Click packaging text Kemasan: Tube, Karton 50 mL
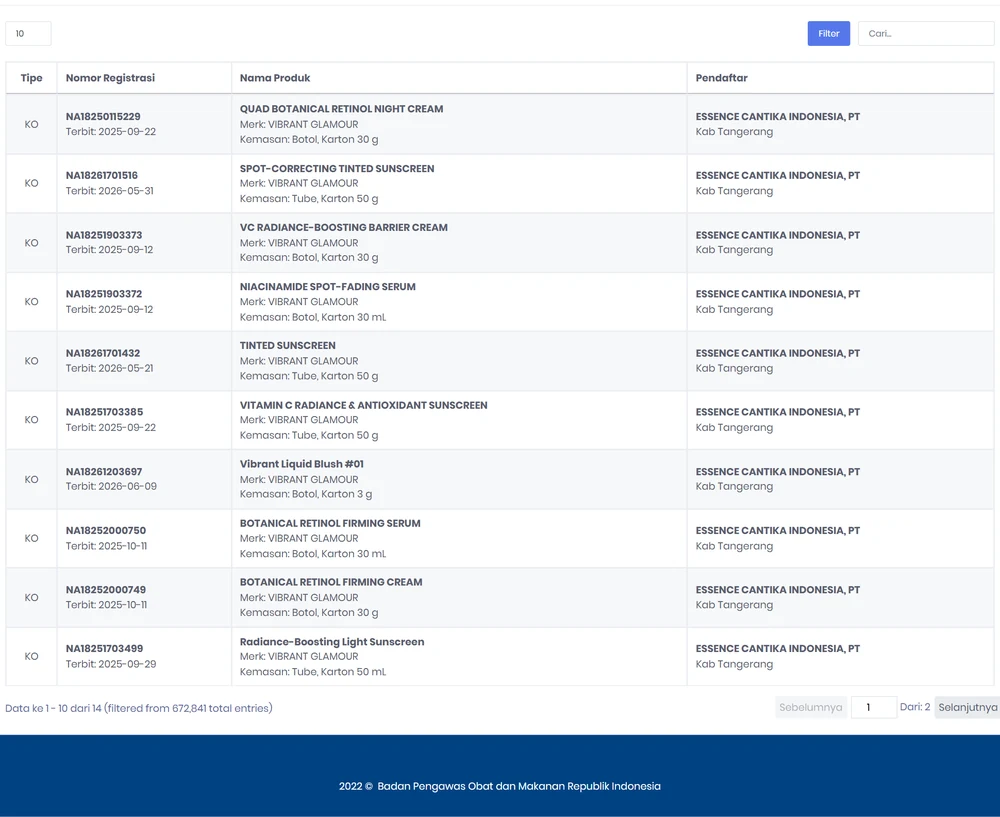Screen dimensions: 1000x817 [x=313, y=672]
